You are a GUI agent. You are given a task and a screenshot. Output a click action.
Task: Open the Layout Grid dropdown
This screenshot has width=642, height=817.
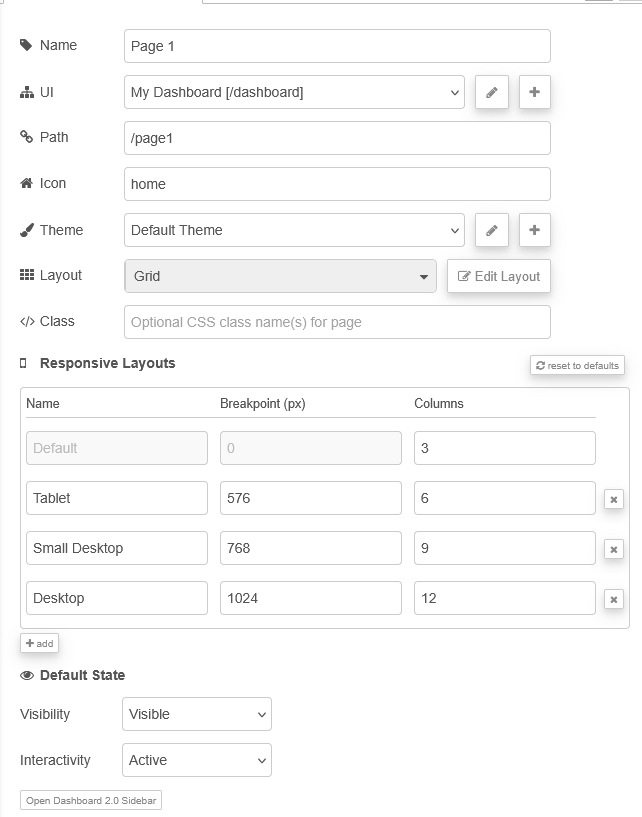pyautogui.click(x=280, y=276)
